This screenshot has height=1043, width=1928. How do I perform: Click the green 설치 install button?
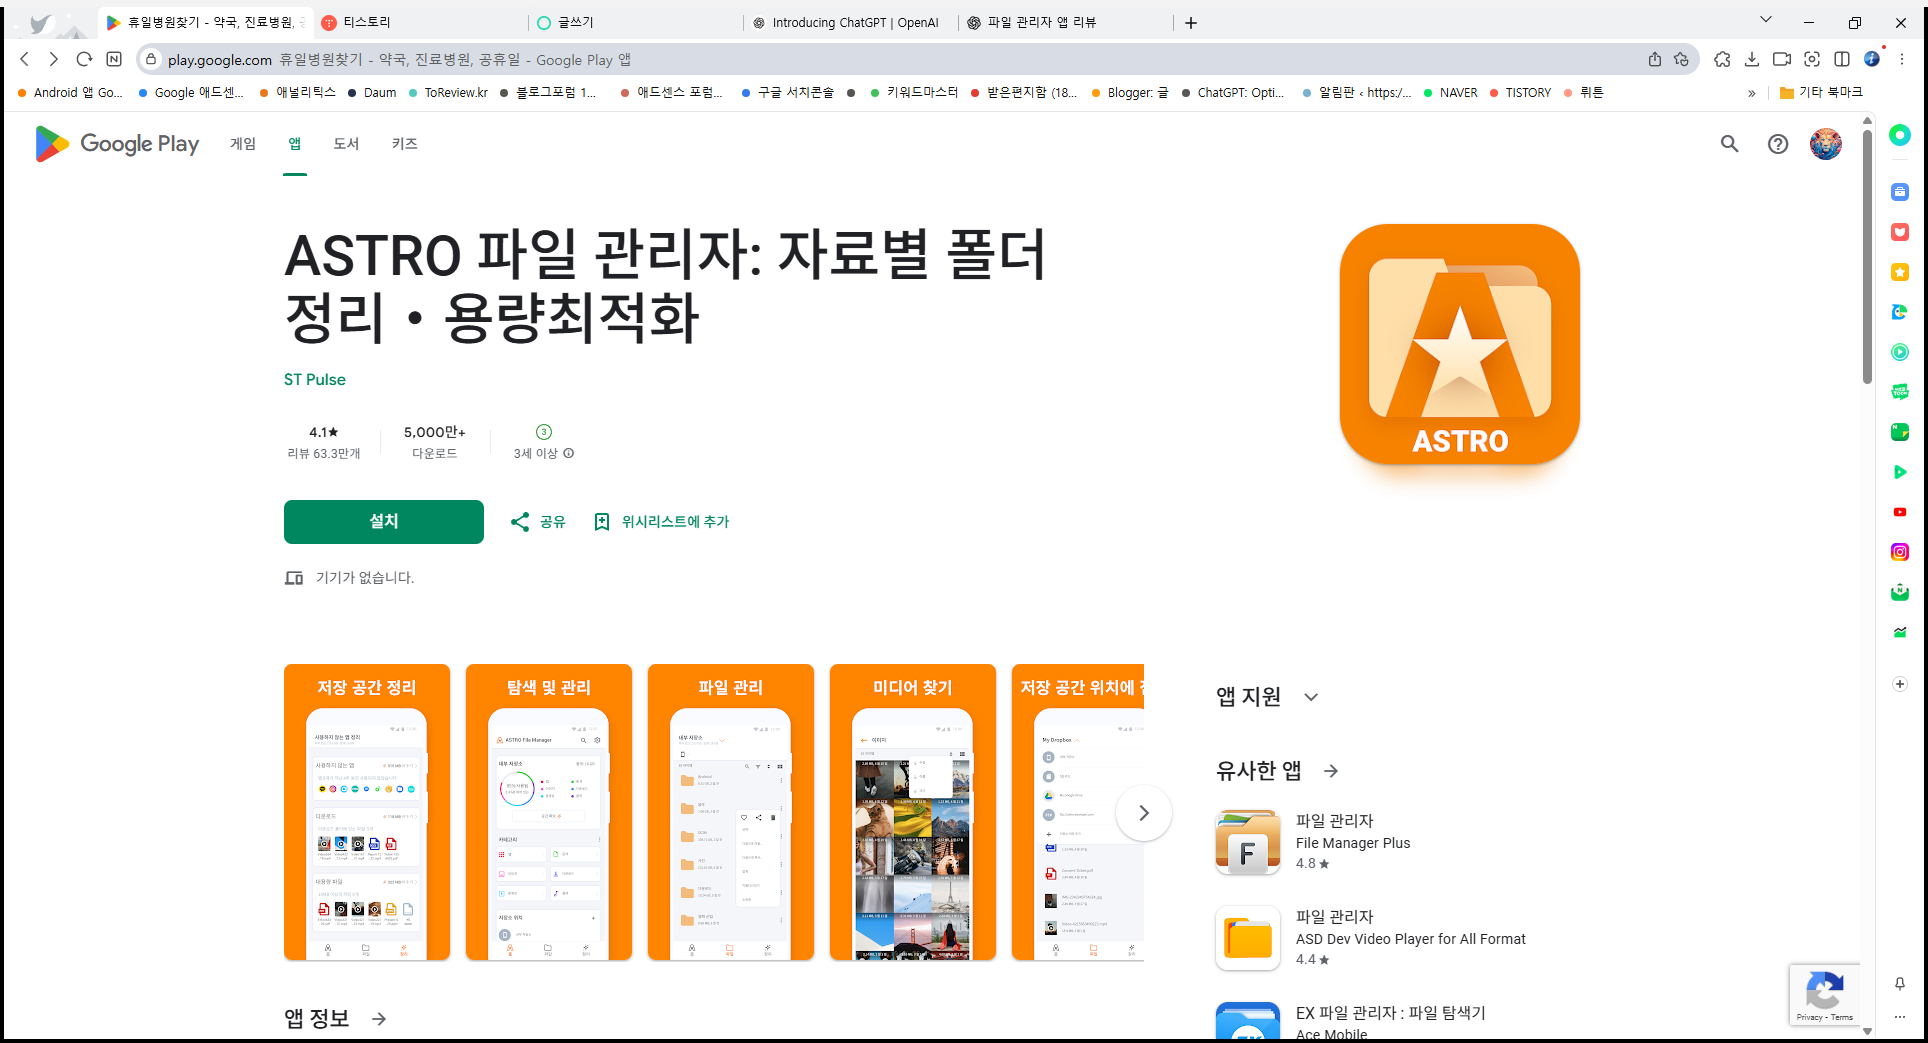[383, 521]
